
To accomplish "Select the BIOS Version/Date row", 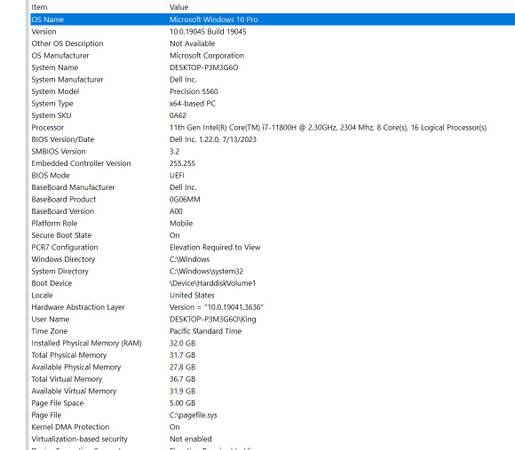I will pos(272,140).
